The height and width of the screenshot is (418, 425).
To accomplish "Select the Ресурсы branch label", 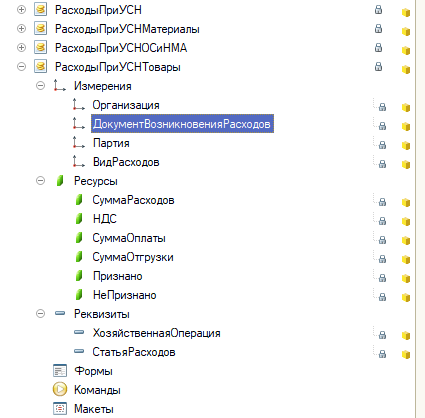I will click(96, 181).
